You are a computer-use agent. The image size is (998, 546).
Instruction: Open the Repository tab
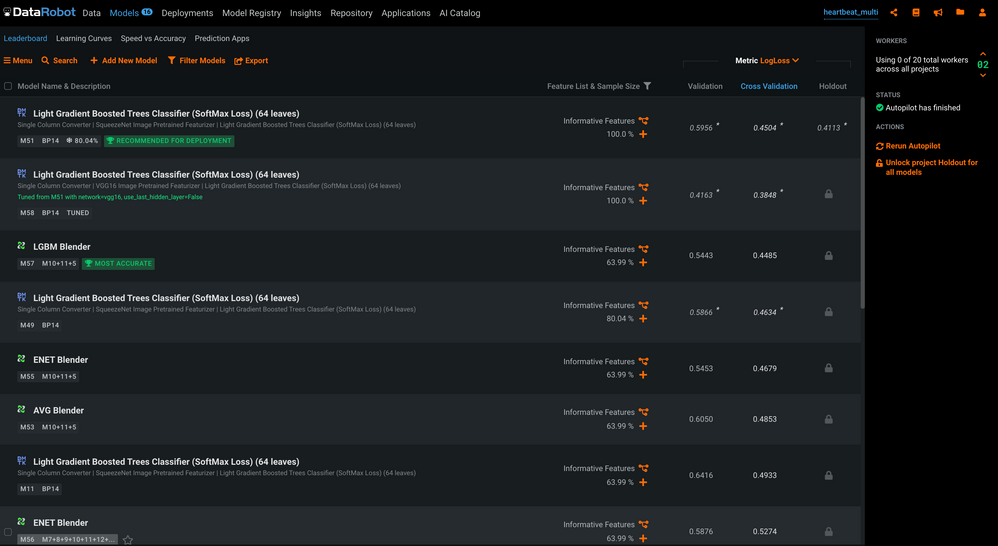351,13
